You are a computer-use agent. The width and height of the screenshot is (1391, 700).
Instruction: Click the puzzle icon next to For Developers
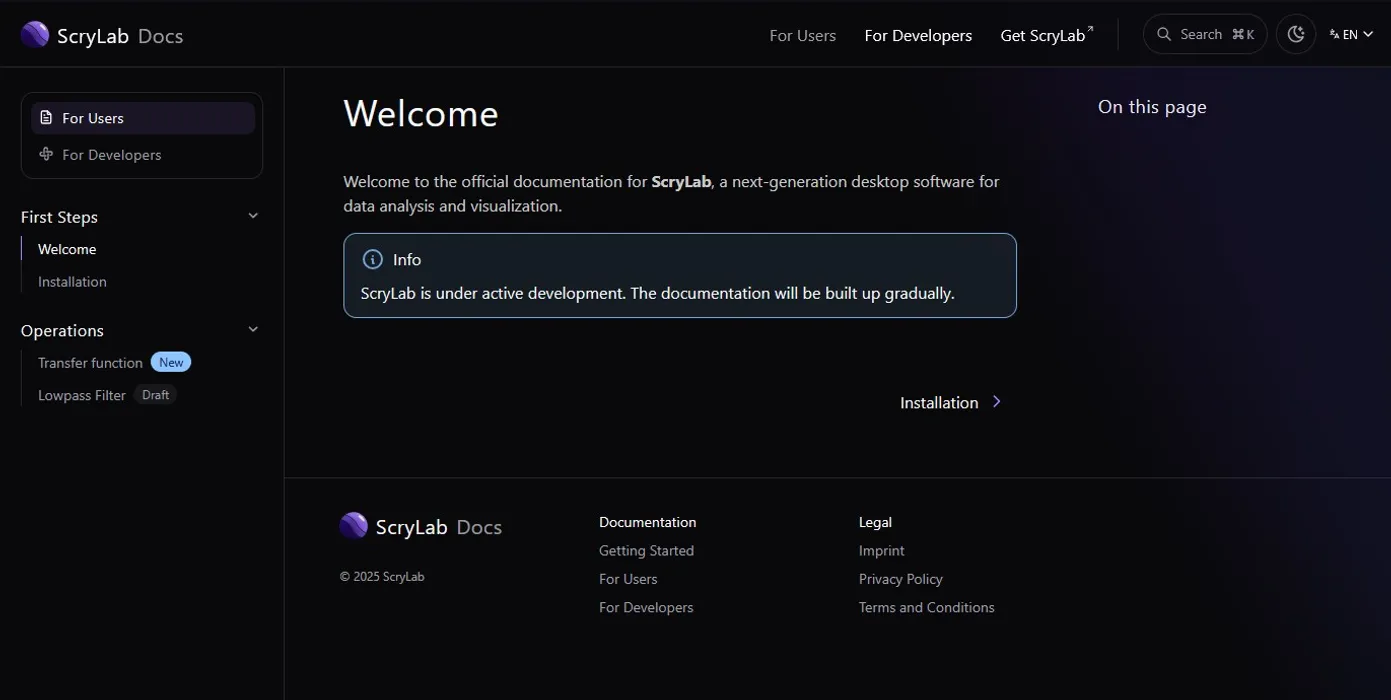[46, 154]
